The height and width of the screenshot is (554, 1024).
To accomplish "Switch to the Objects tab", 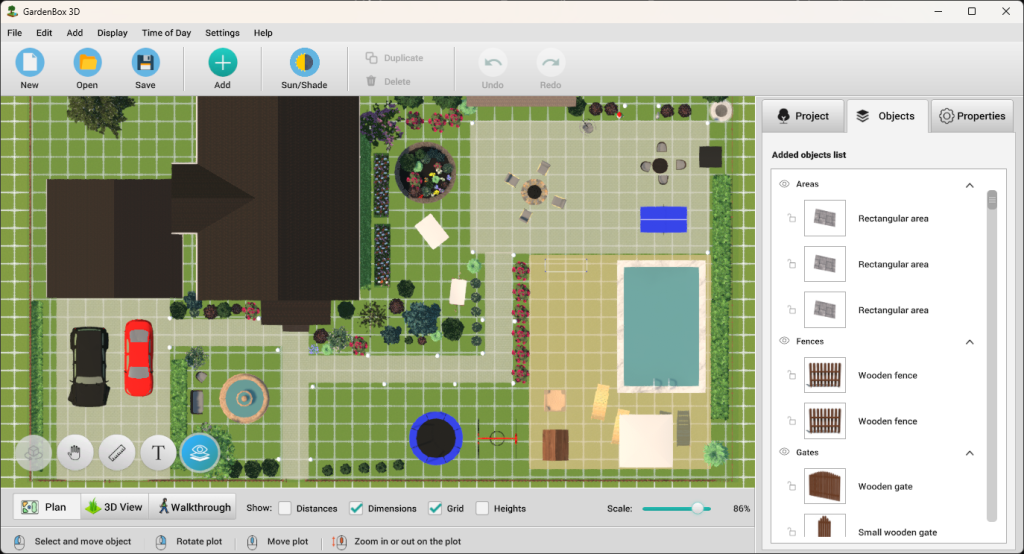I will pos(886,116).
